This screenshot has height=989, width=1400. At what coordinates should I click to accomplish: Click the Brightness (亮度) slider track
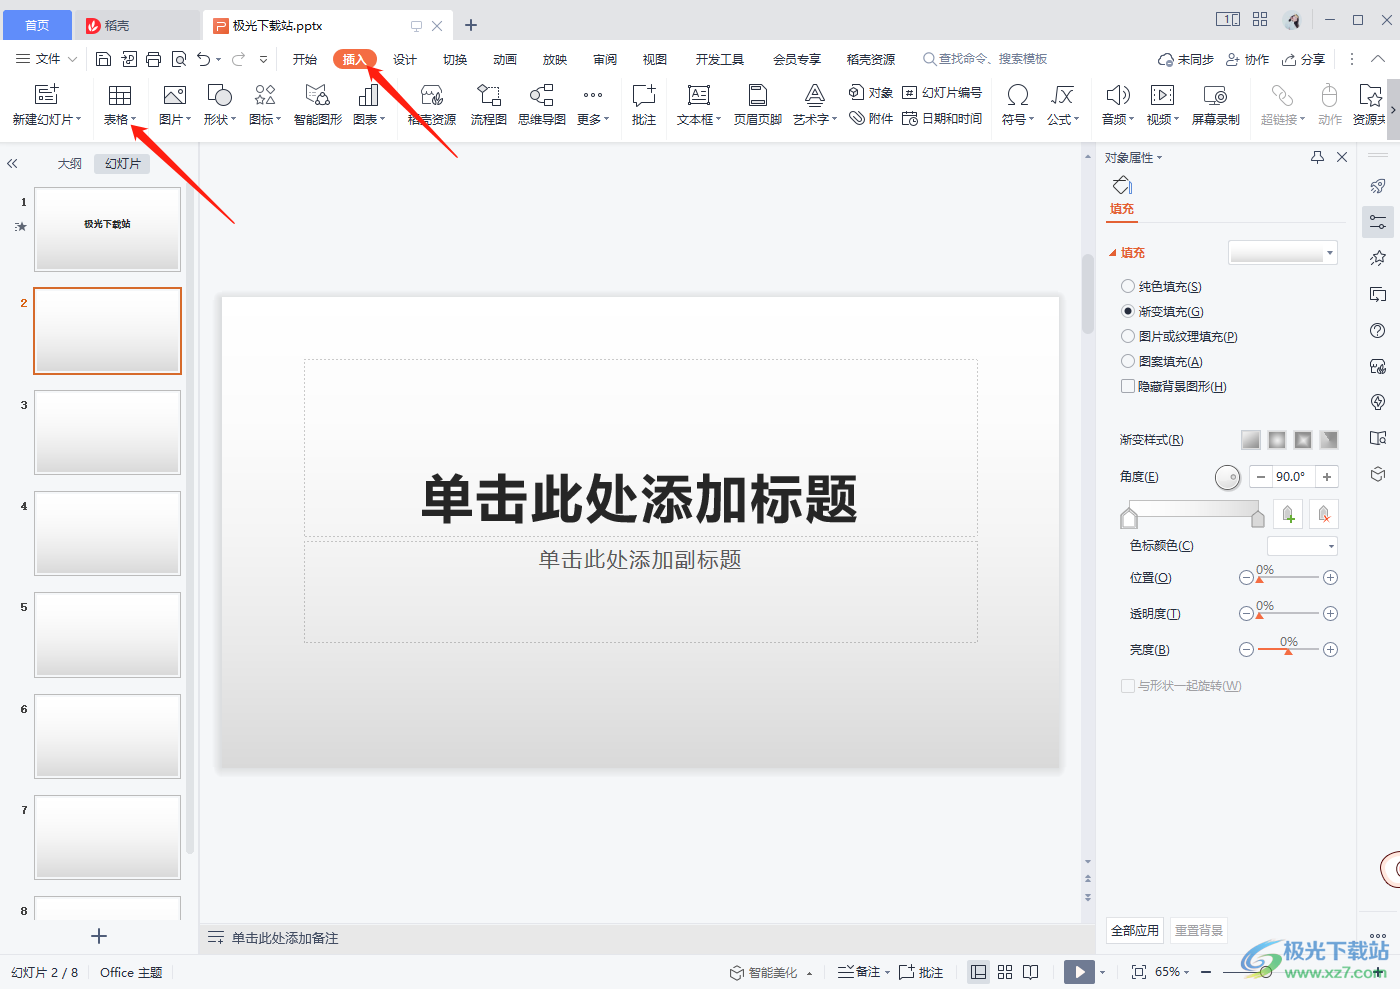(1288, 649)
